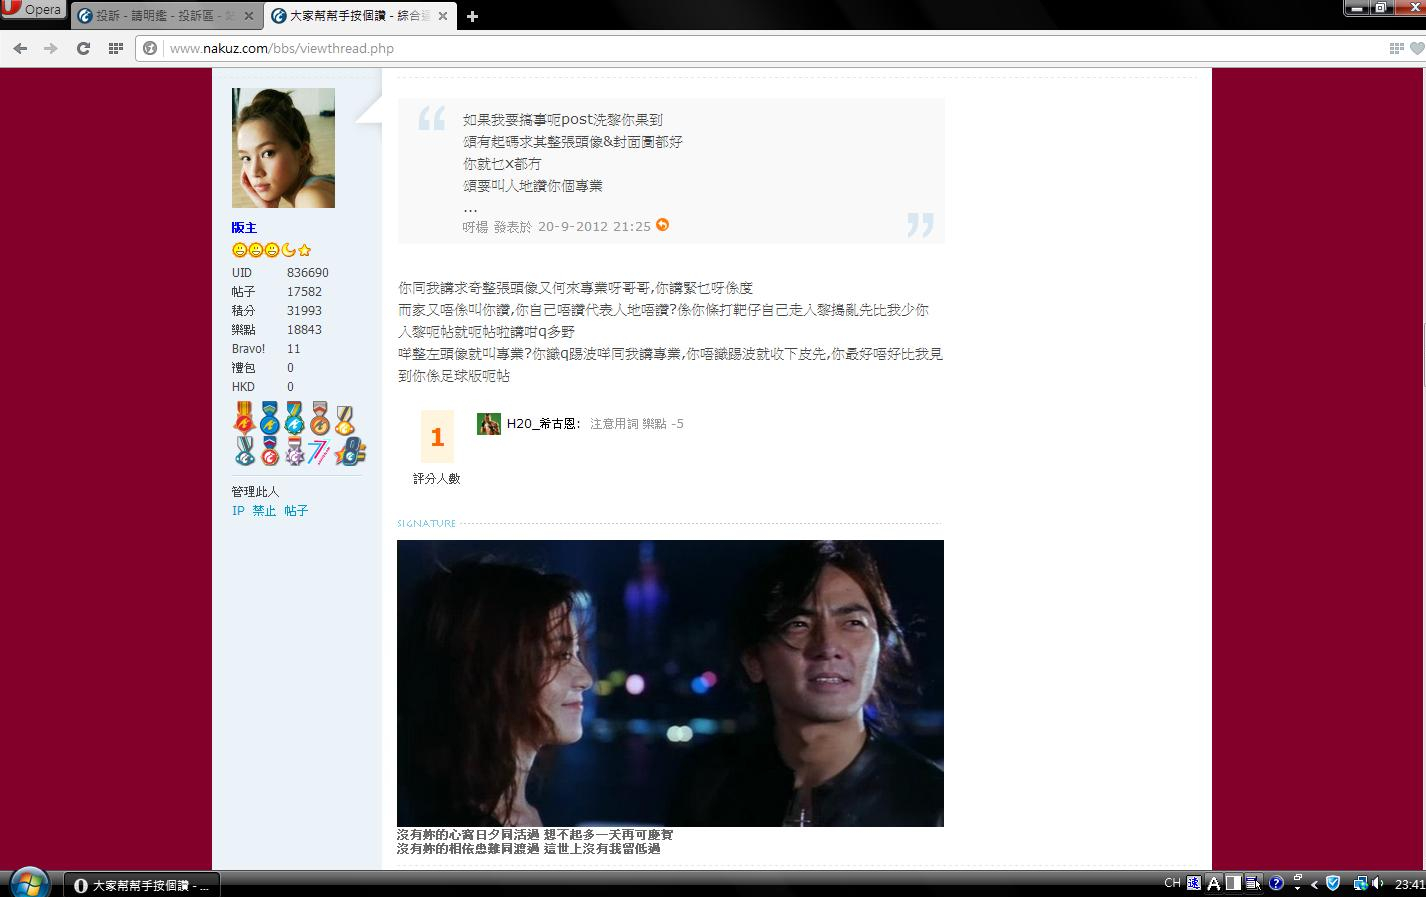Open the IP management link
1426x897 pixels.
238,510
